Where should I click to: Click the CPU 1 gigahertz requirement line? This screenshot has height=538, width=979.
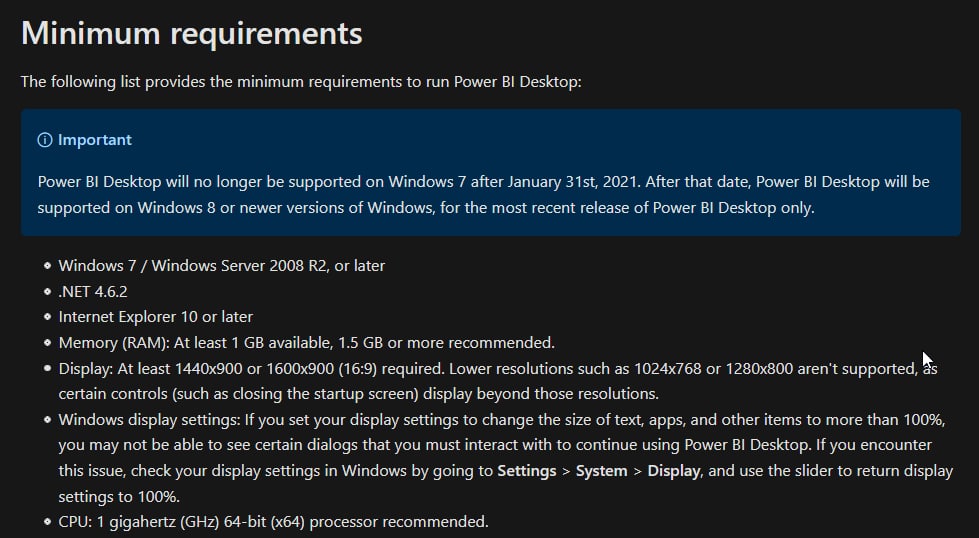click(x=273, y=522)
